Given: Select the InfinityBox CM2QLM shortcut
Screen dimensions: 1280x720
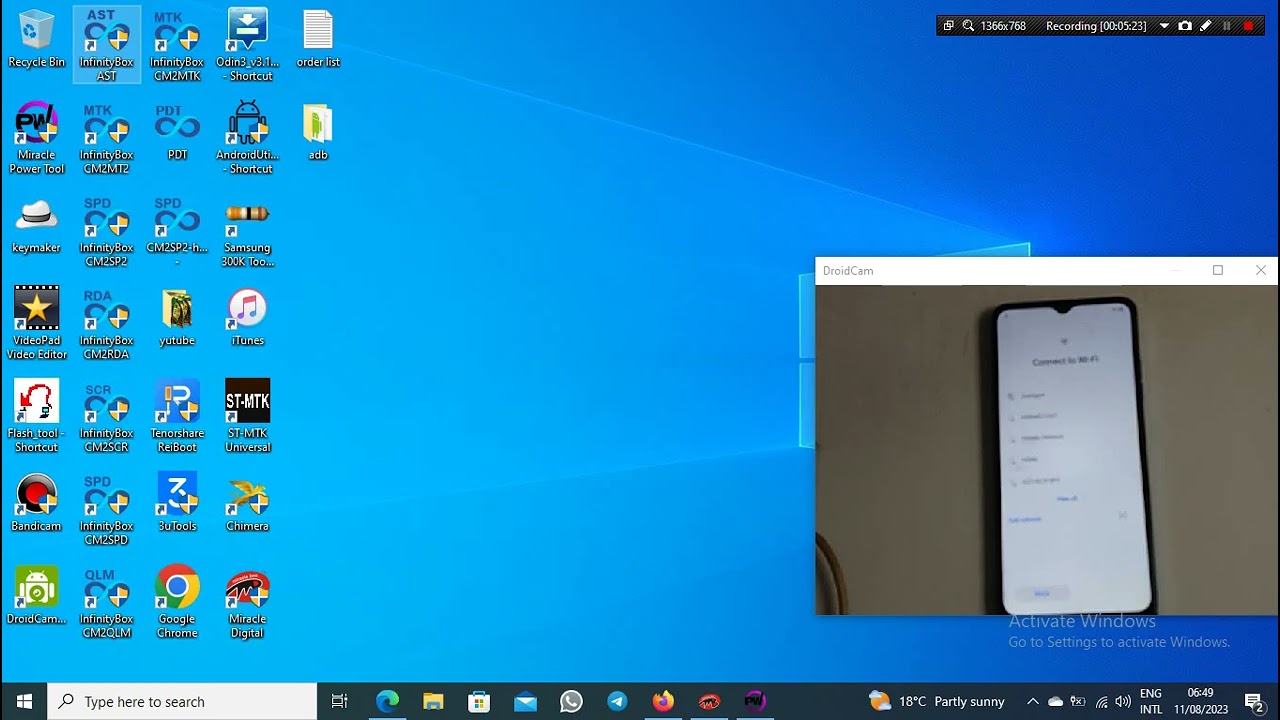Looking at the screenshot, I should (107, 602).
